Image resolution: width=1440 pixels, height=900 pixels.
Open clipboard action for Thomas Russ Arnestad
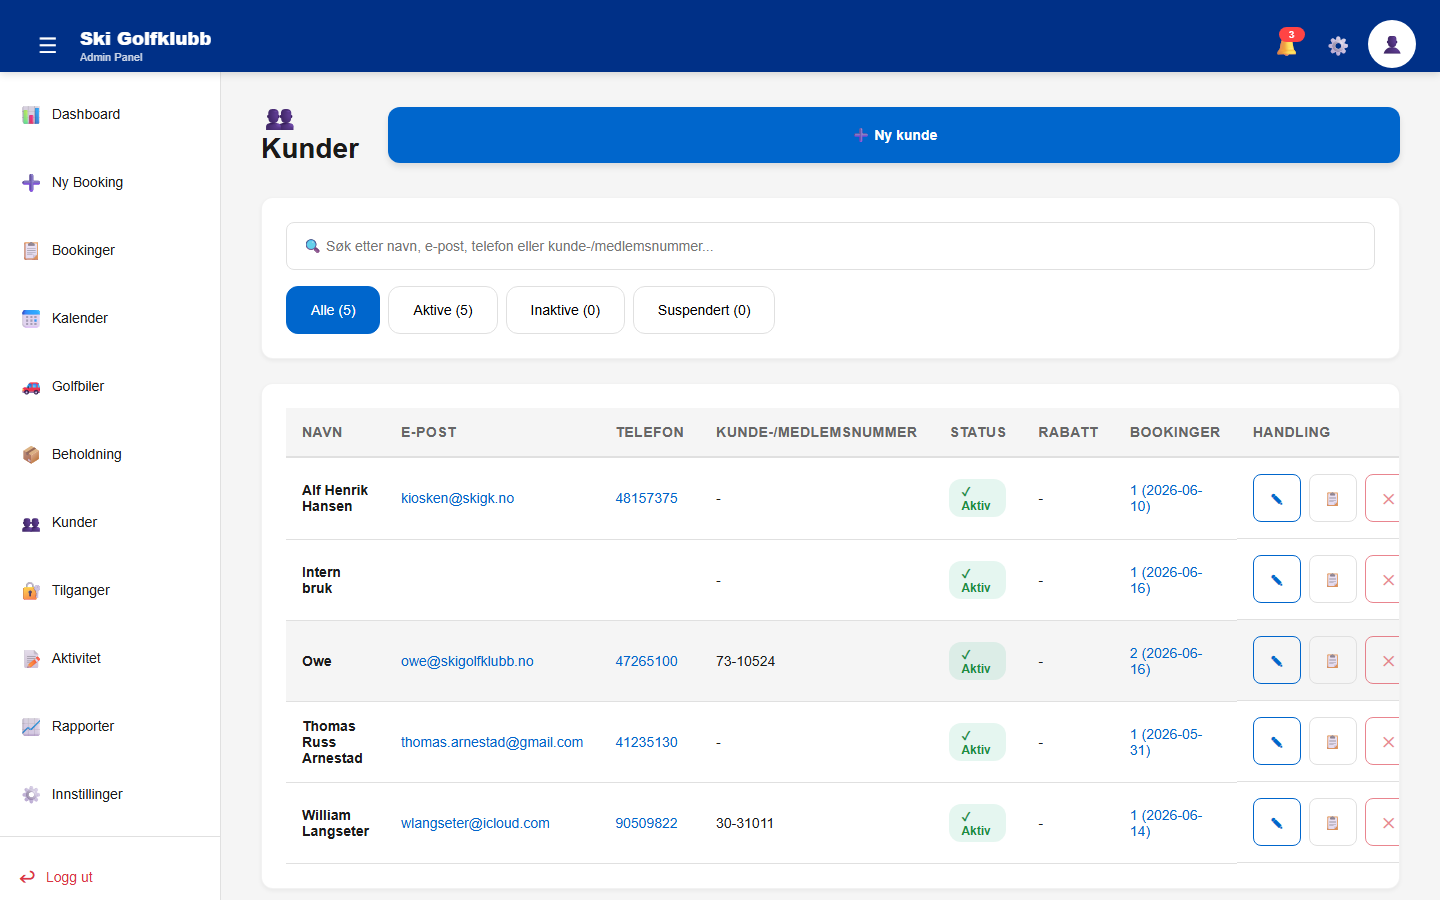pos(1333,741)
